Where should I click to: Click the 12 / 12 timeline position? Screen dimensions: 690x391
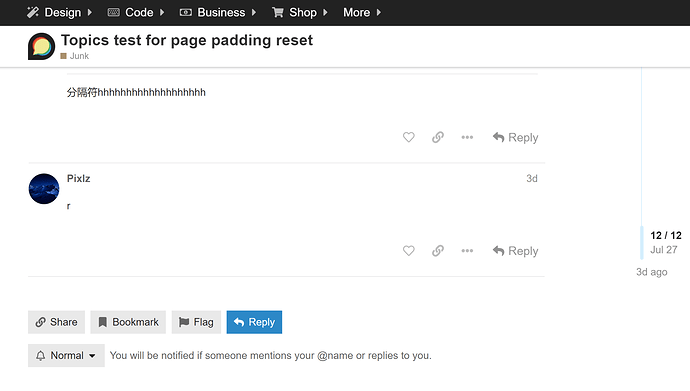pyautogui.click(x=666, y=235)
